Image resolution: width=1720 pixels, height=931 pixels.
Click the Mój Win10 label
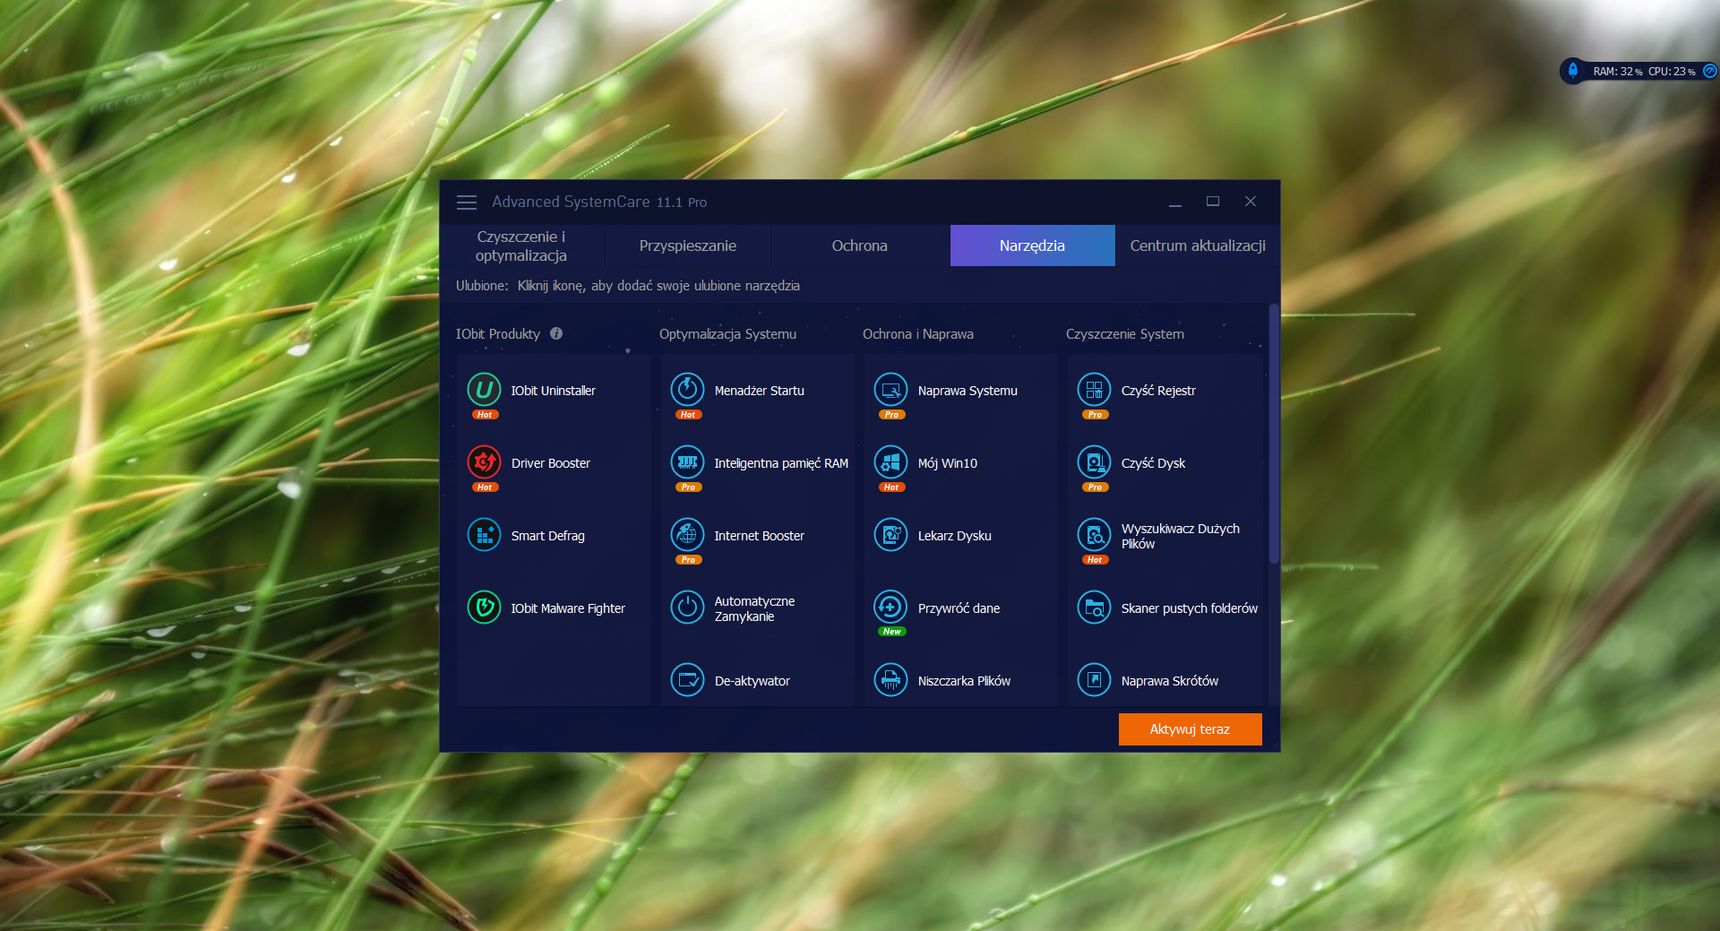947,463
